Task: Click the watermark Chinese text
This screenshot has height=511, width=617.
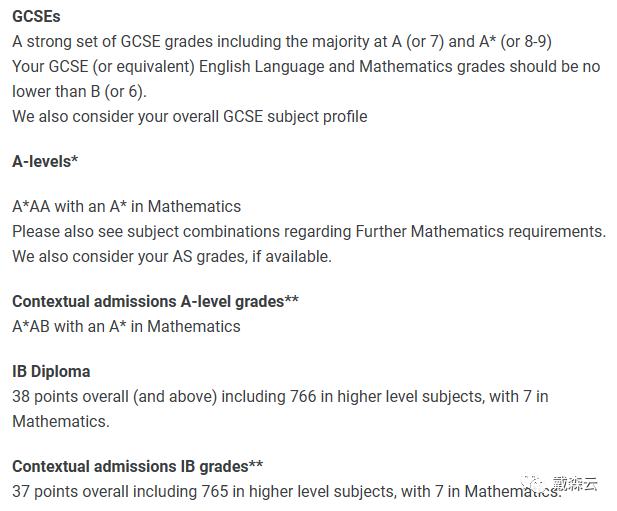Action: pos(575,483)
